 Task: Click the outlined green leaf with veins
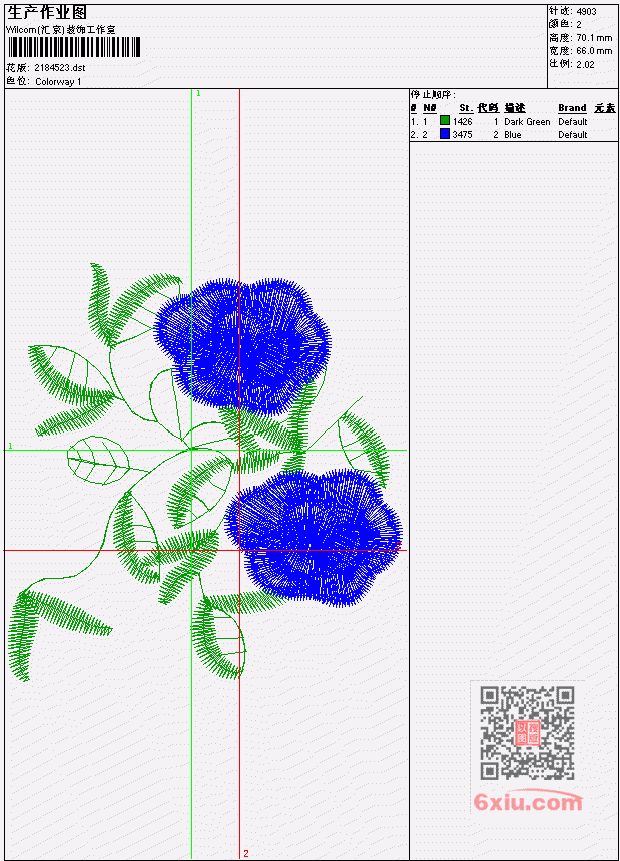[x=98, y=460]
